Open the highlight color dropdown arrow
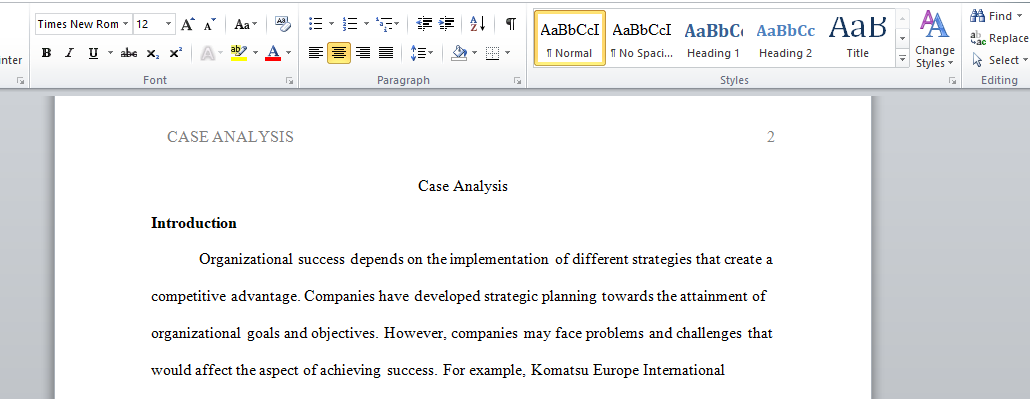Image resolution: width=1030 pixels, height=399 pixels. click(x=256, y=53)
